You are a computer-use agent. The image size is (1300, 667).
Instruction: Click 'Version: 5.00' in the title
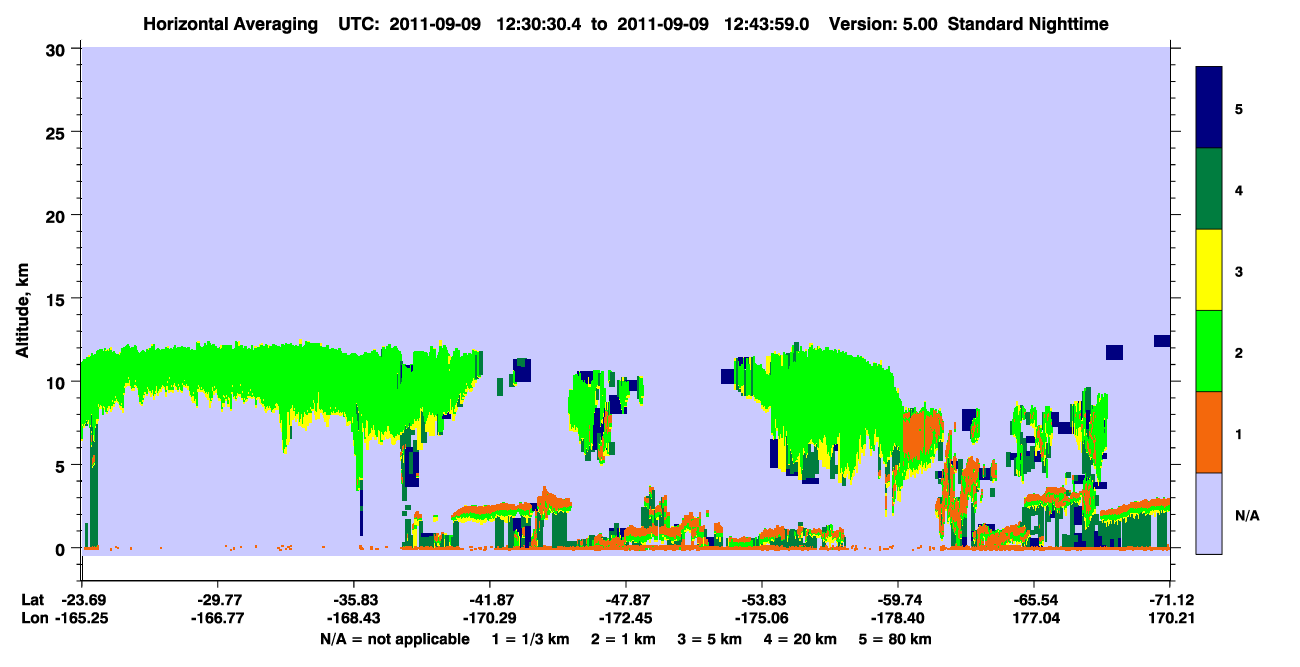(x=883, y=24)
